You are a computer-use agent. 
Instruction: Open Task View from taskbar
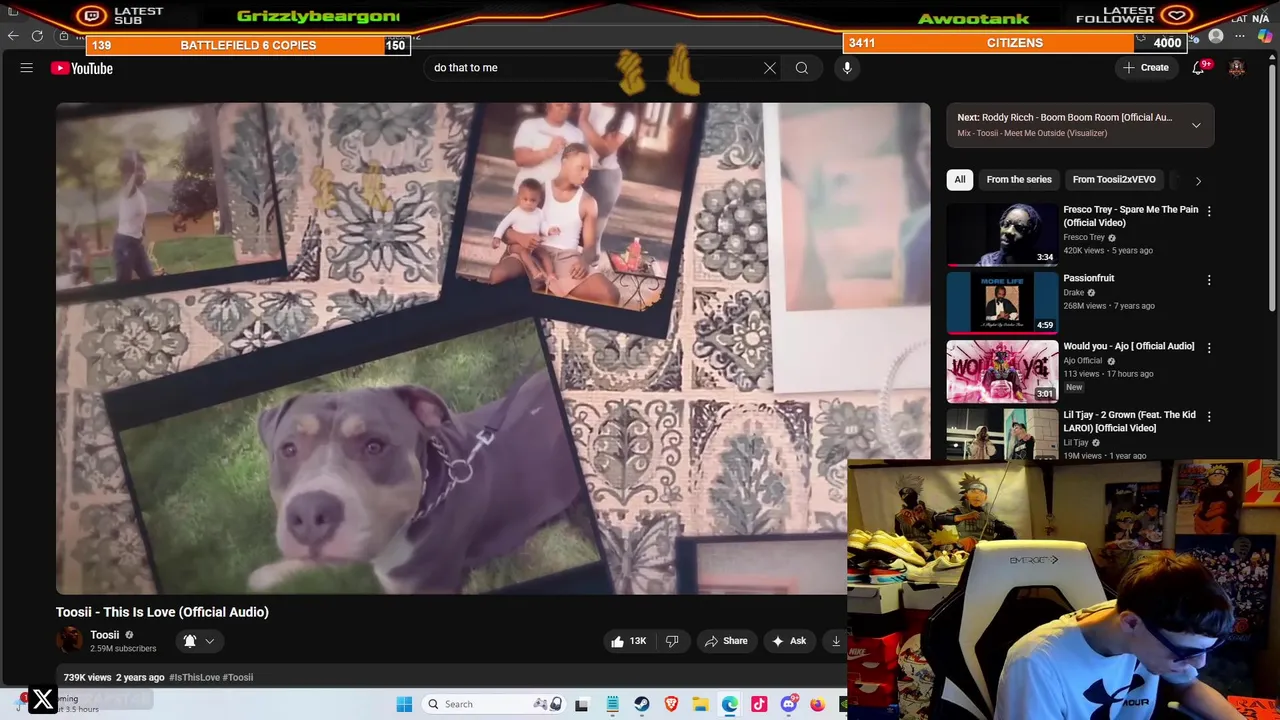point(582,704)
